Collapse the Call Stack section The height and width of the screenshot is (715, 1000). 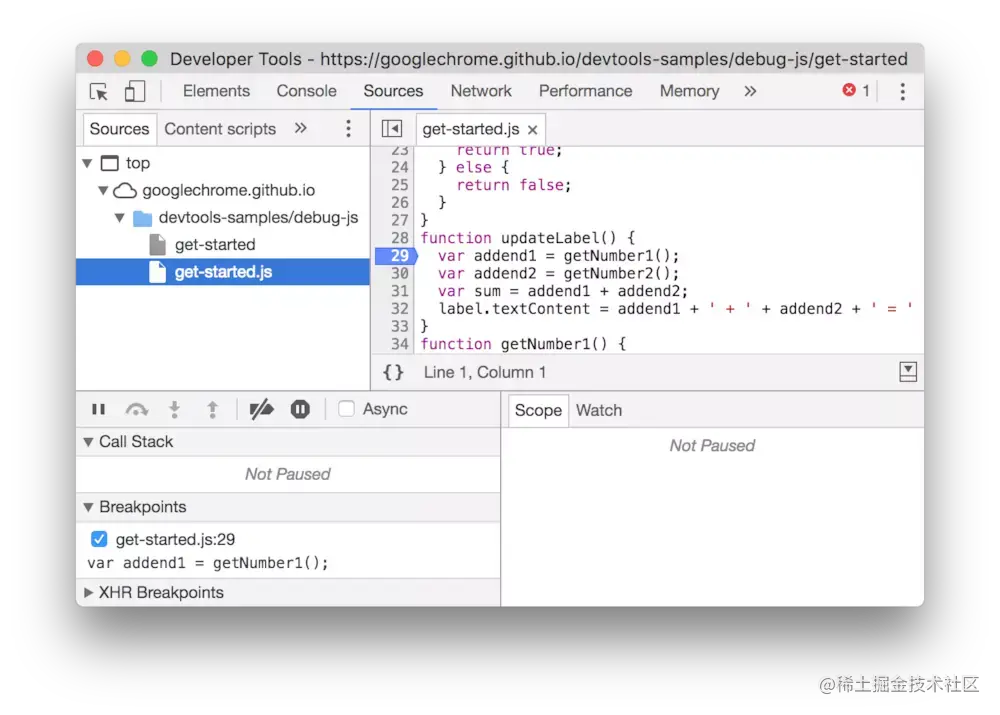(x=88, y=442)
